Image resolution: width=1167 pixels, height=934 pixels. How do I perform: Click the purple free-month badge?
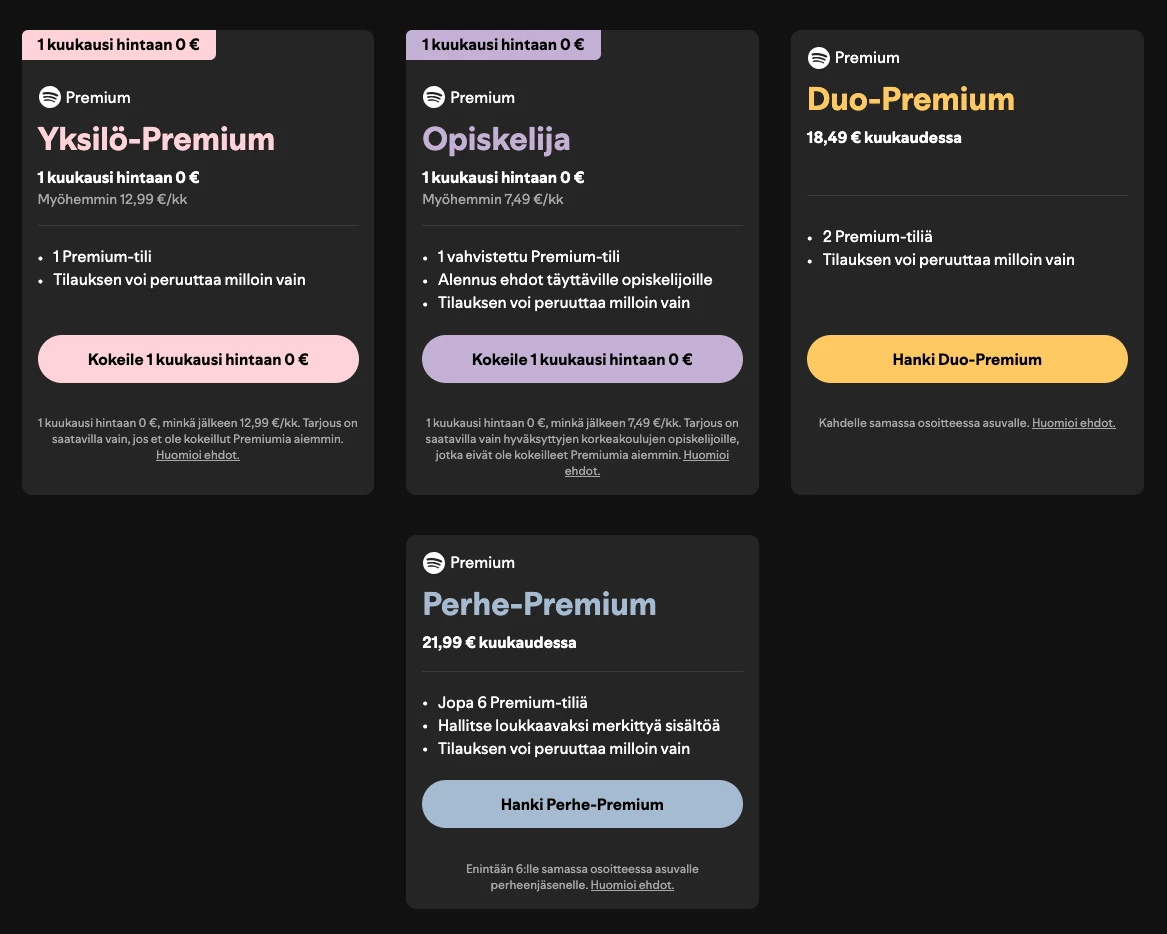coord(503,45)
